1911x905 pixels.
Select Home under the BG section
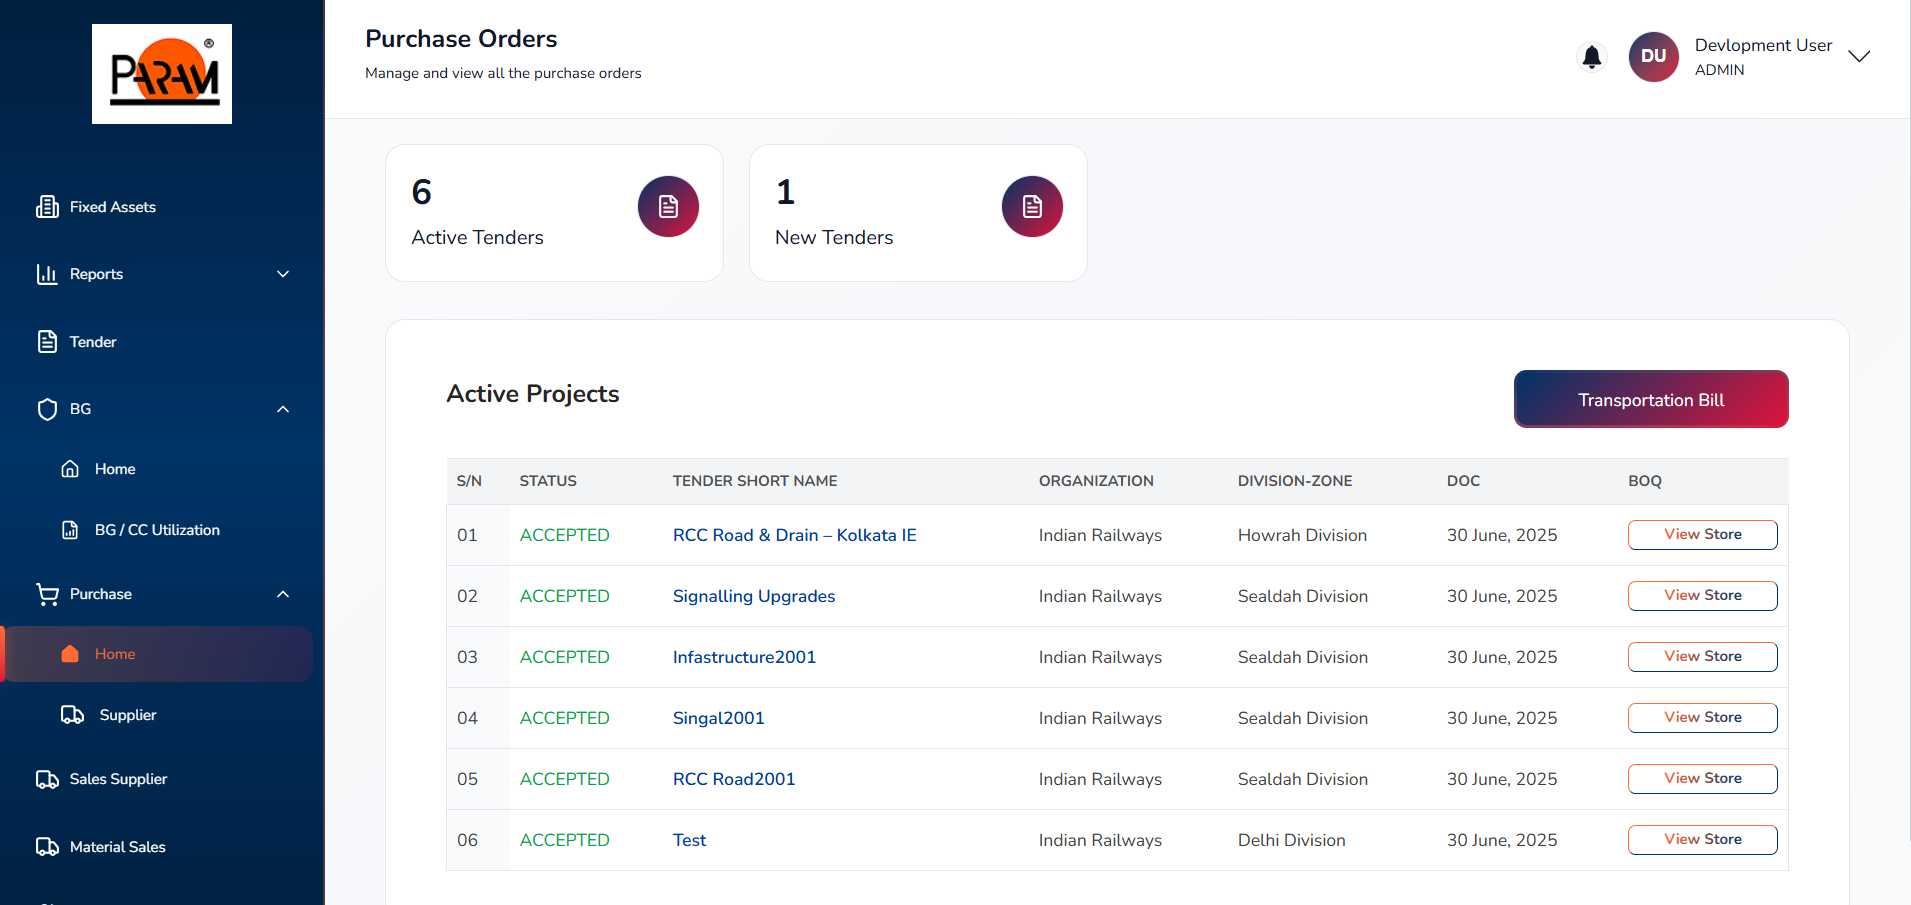[x=115, y=469]
